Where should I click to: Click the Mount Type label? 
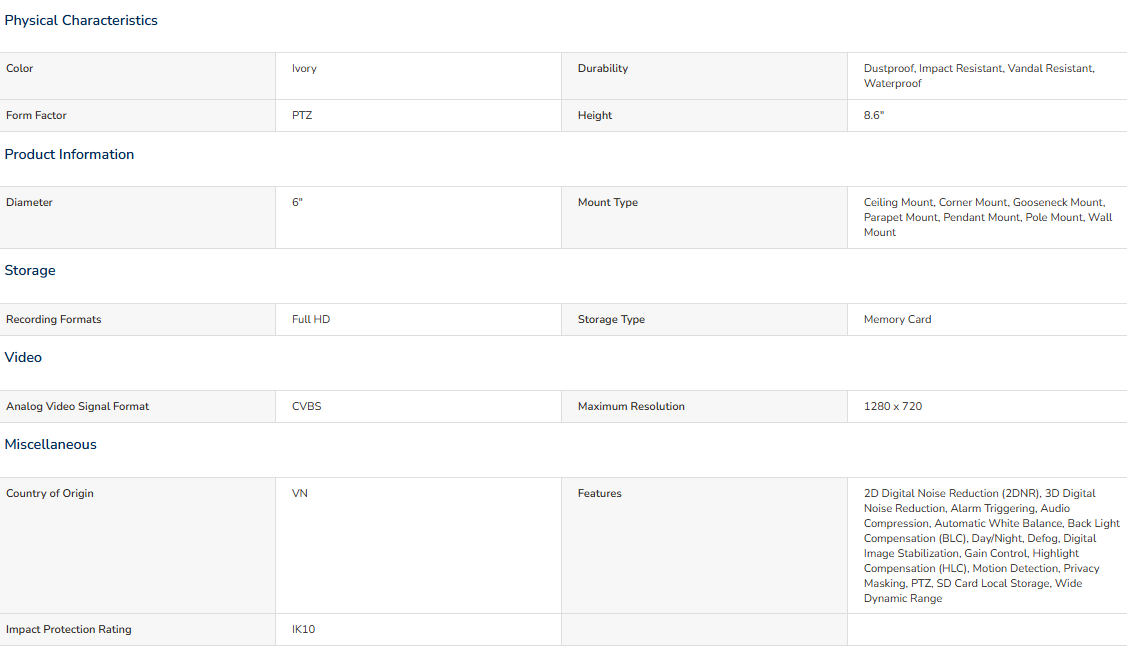point(608,202)
